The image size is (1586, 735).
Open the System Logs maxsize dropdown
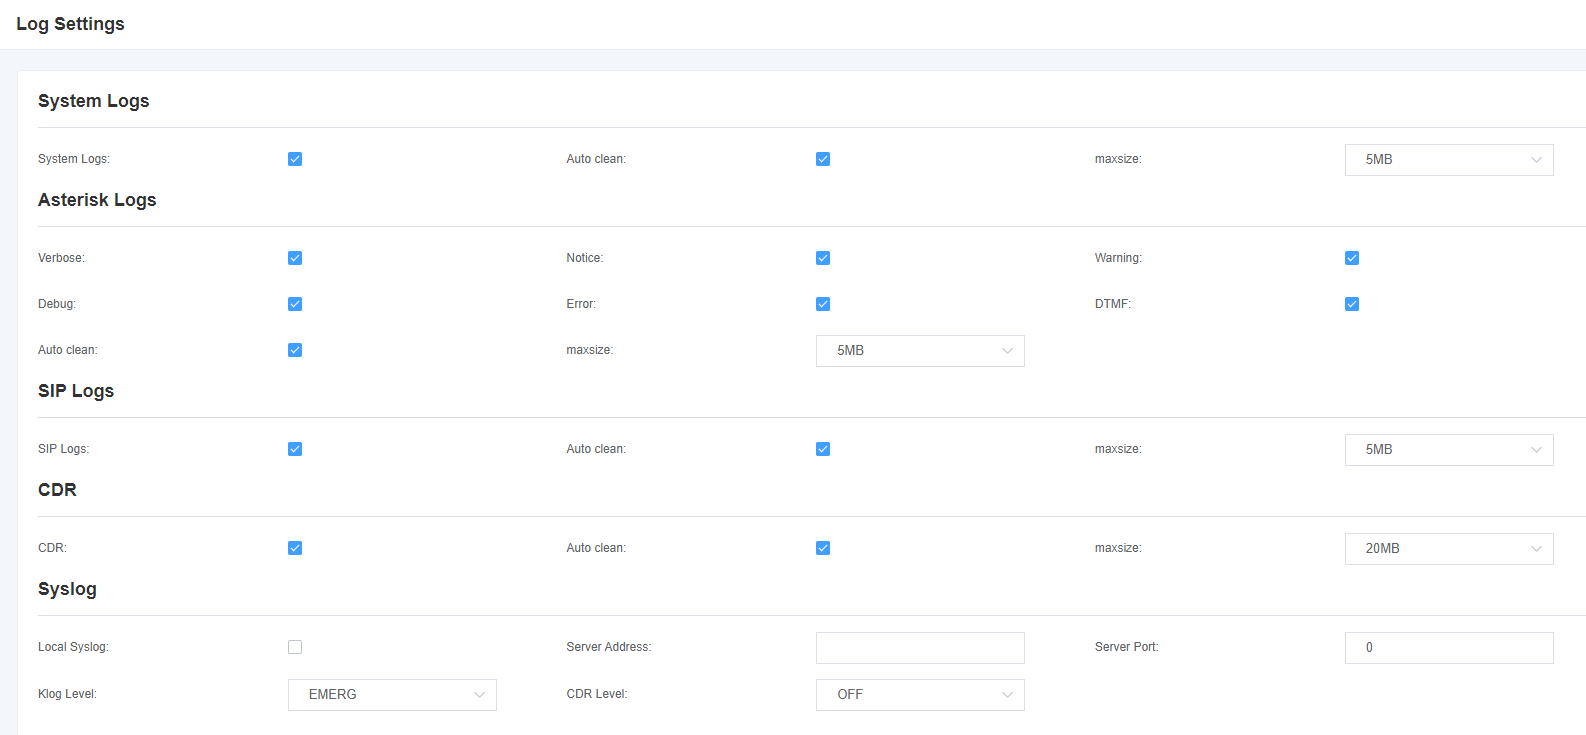1449,160
